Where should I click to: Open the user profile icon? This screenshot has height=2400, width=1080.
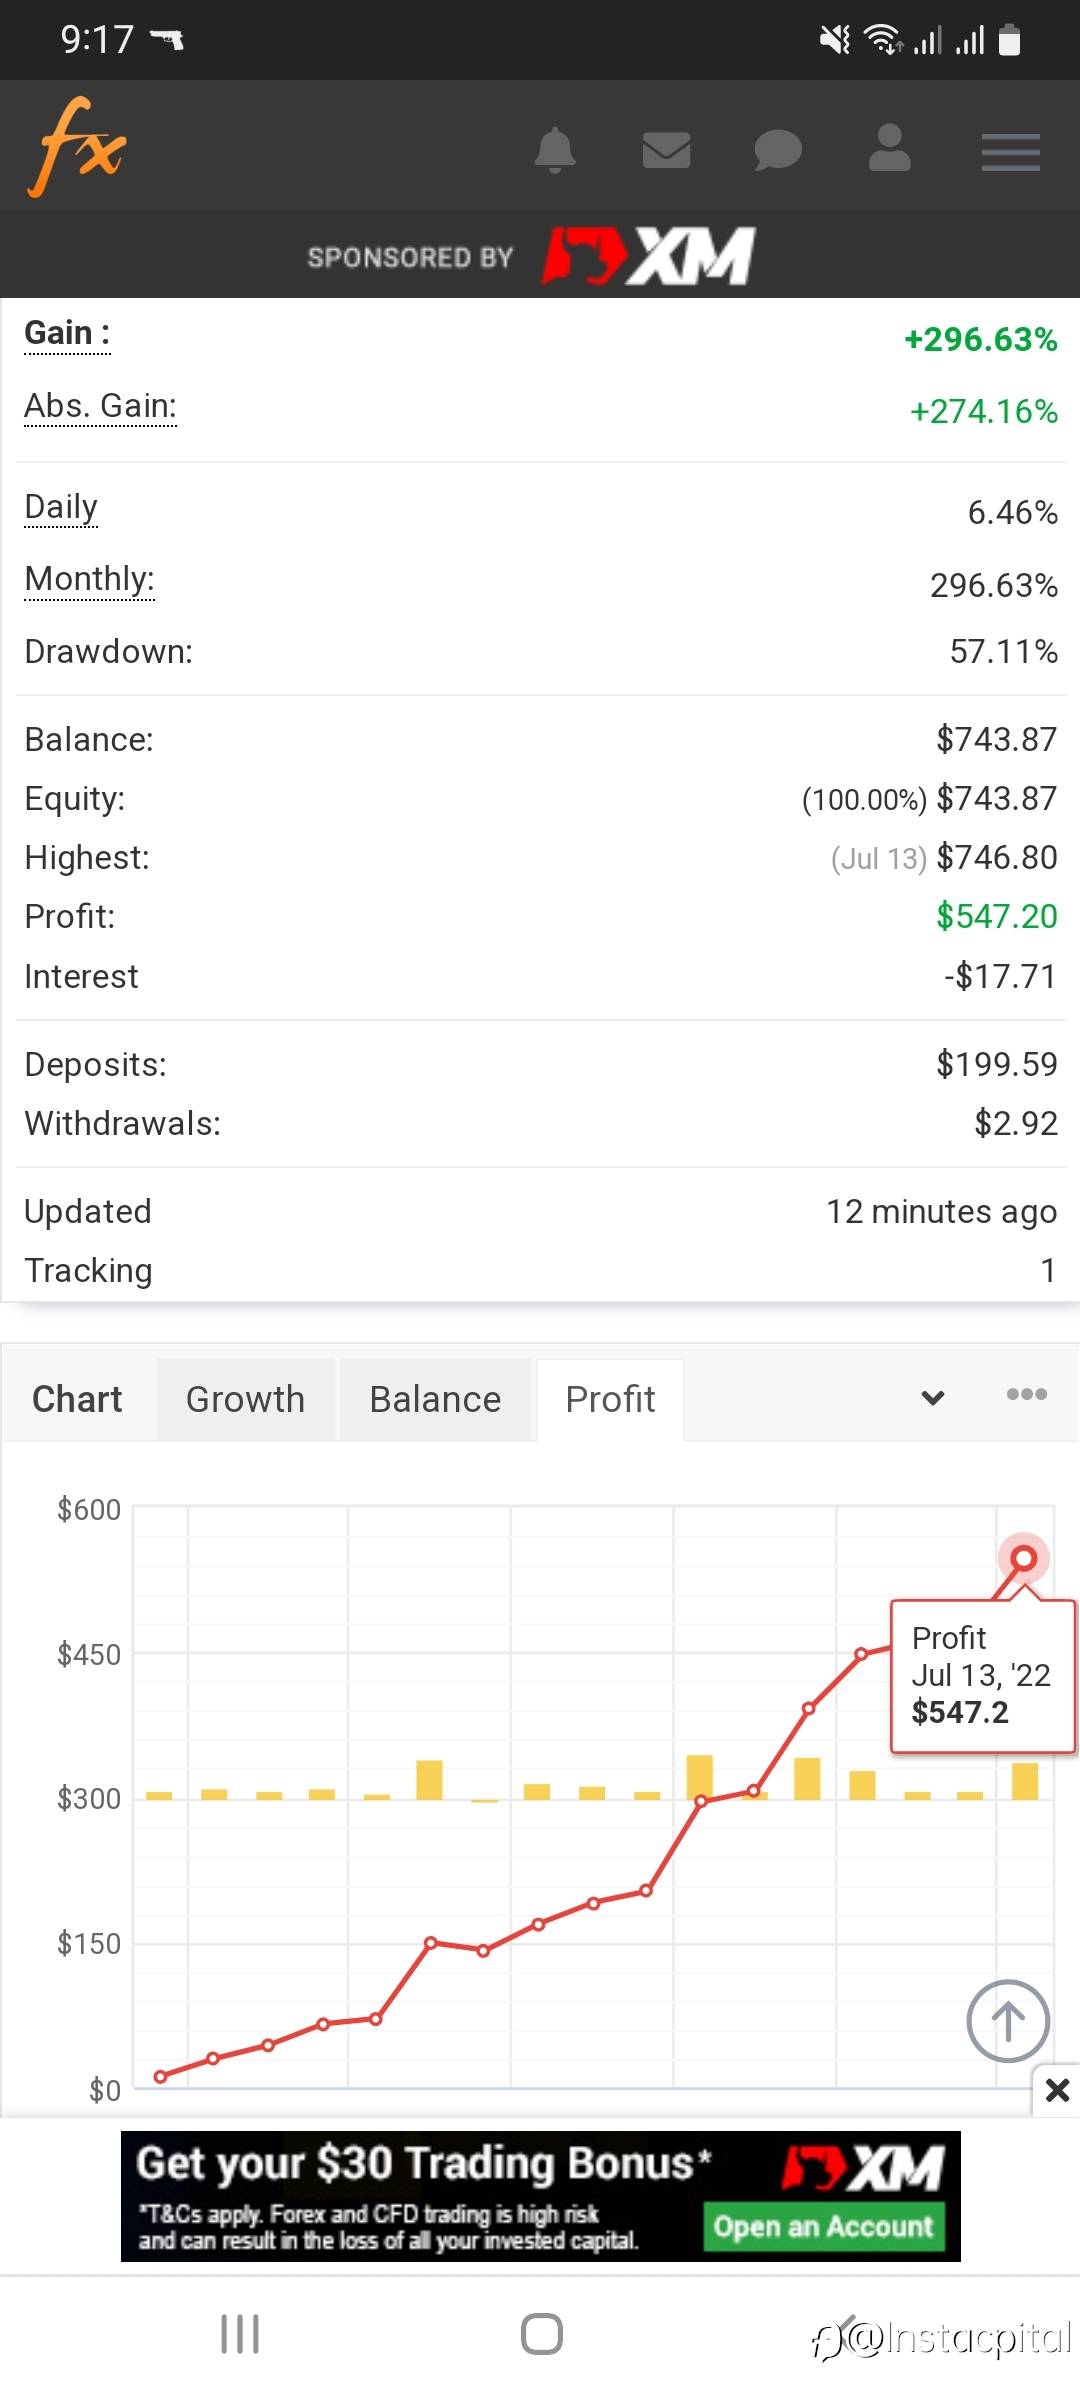pos(889,149)
